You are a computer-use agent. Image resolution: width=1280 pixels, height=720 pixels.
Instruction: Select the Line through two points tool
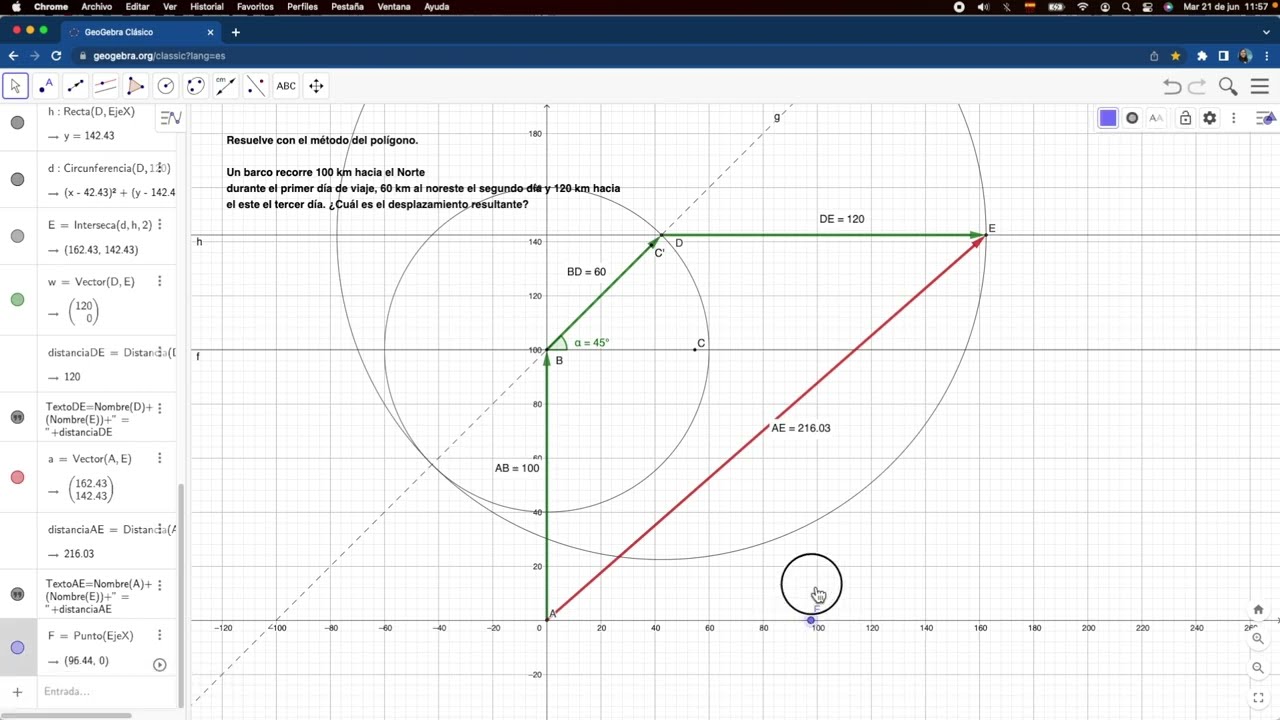point(75,86)
